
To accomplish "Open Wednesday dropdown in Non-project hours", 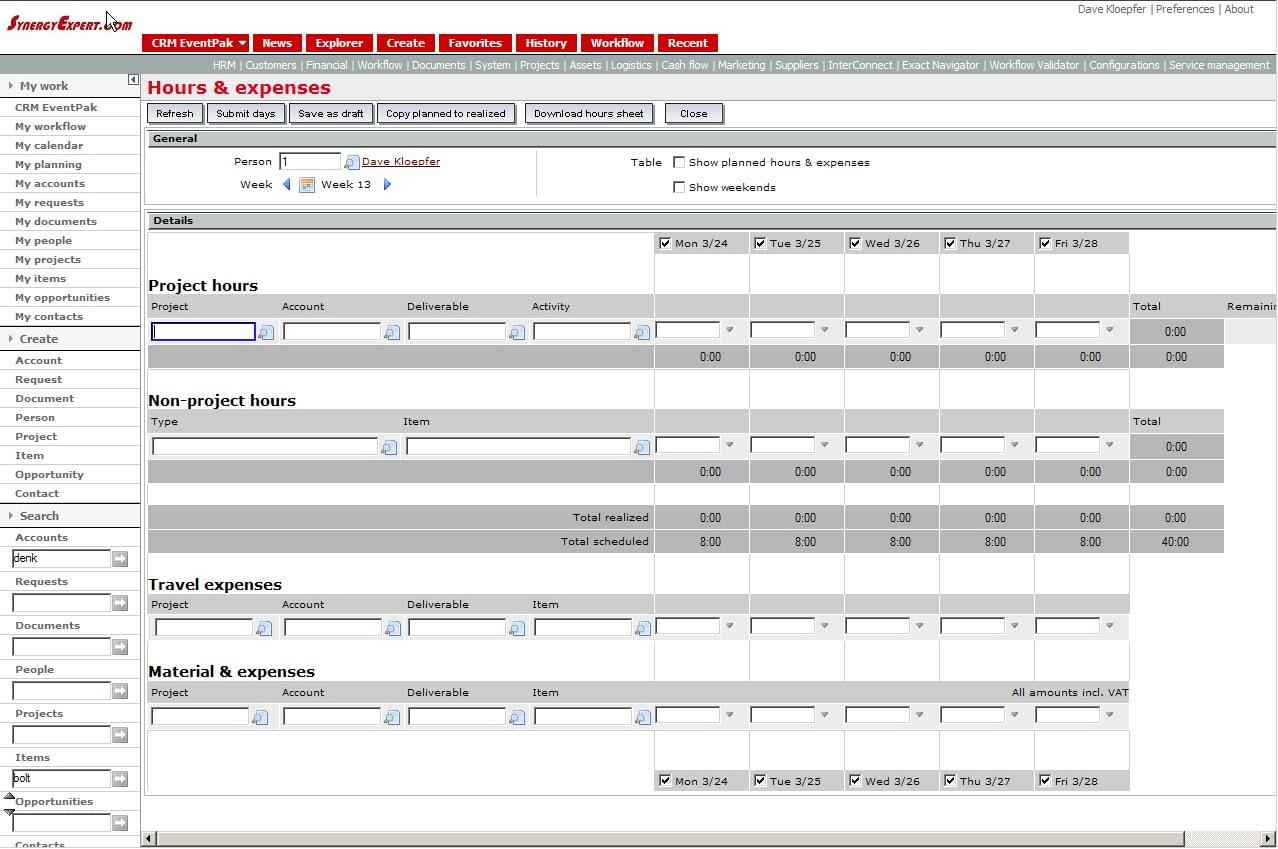I will tap(919, 445).
